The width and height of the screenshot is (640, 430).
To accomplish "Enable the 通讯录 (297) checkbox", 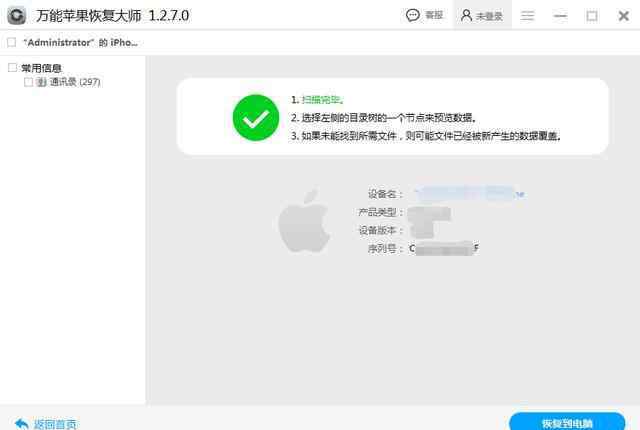I will pos(29,82).
